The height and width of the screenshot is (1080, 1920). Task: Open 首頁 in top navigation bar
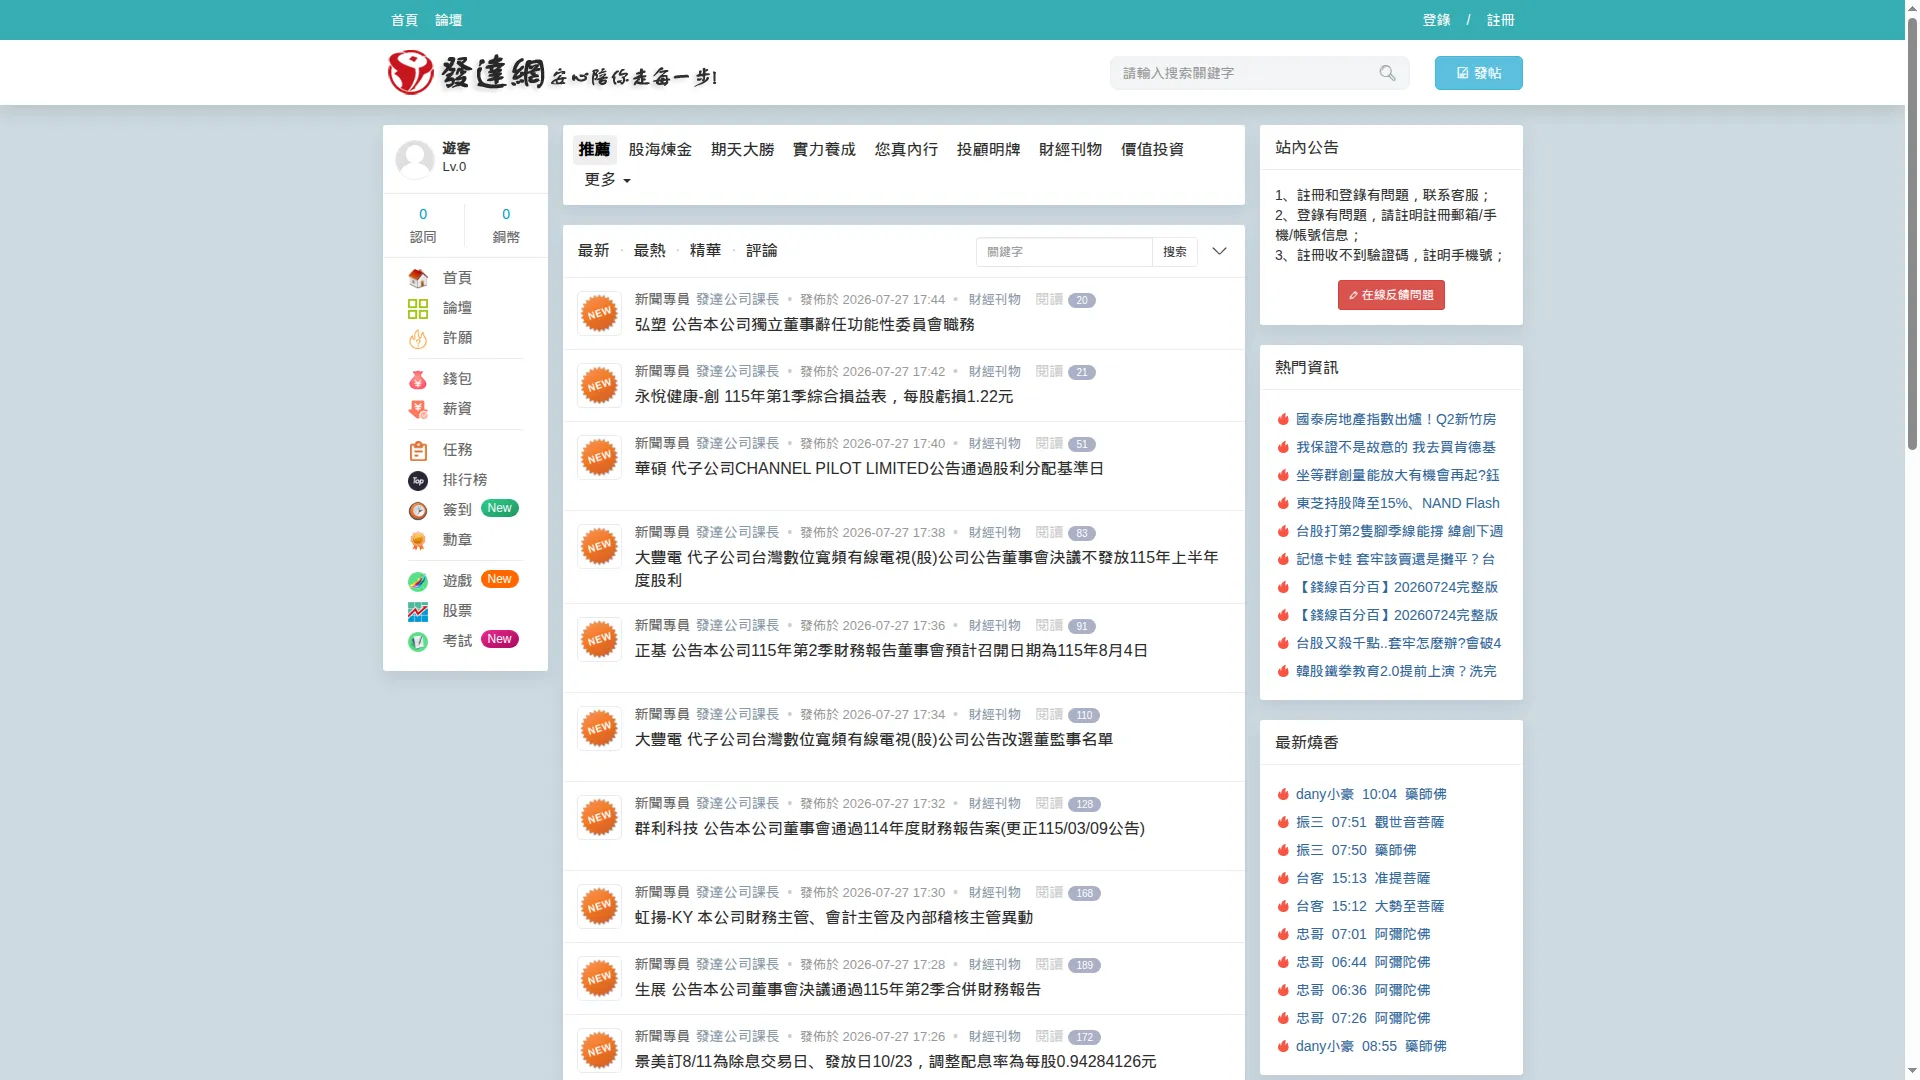click(404, 20)
